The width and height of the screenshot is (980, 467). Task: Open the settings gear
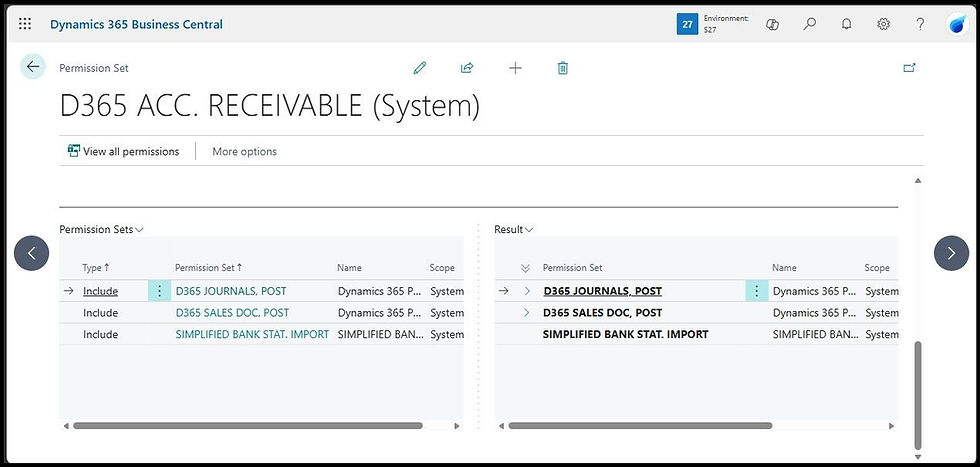point(883,24)
